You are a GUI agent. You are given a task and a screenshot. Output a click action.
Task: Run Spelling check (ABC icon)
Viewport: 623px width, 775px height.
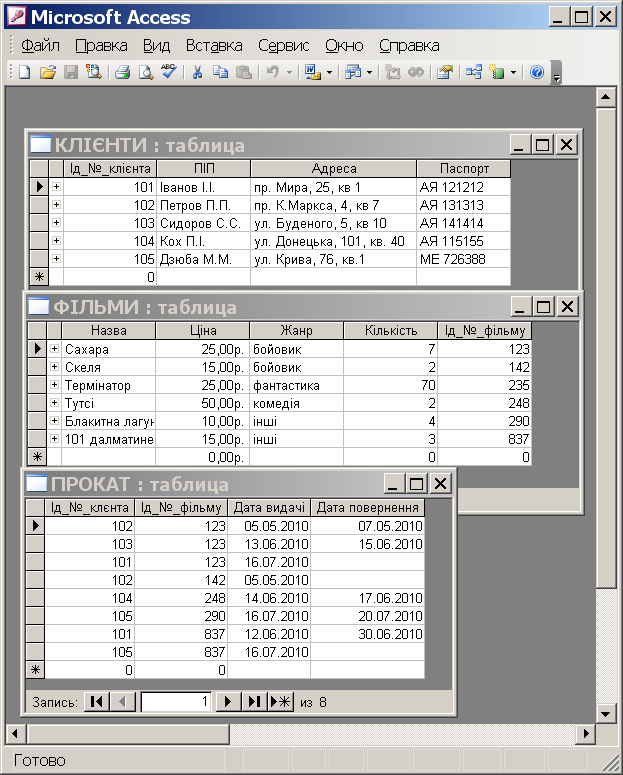[x=169, y=73]
